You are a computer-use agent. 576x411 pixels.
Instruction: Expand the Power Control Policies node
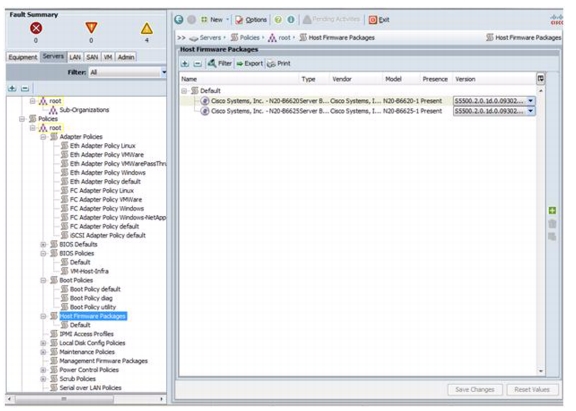click(43, 370)
